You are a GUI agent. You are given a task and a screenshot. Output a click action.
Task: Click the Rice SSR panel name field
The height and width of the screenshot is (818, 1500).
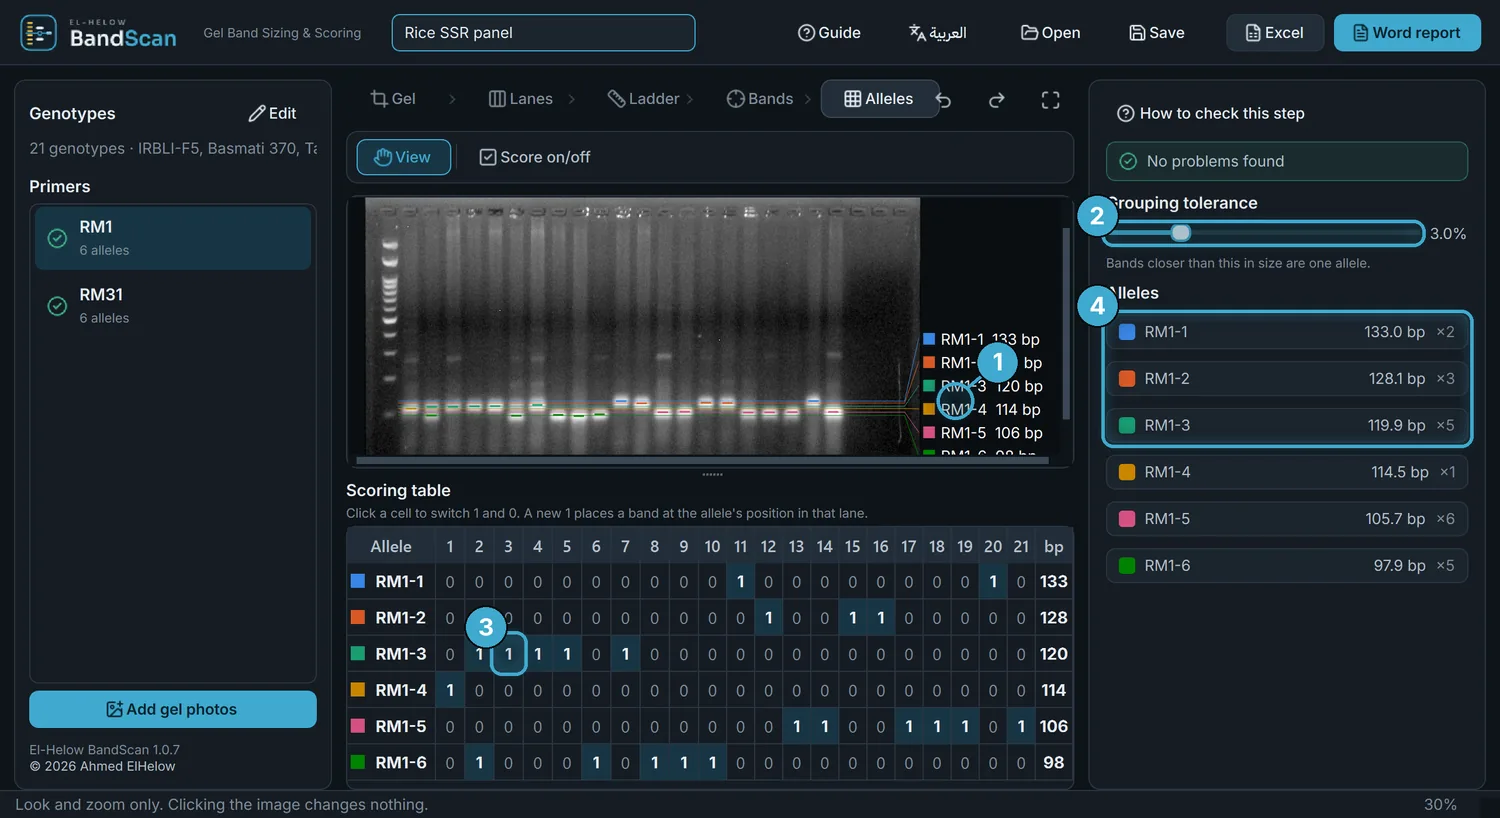[543, 33]
